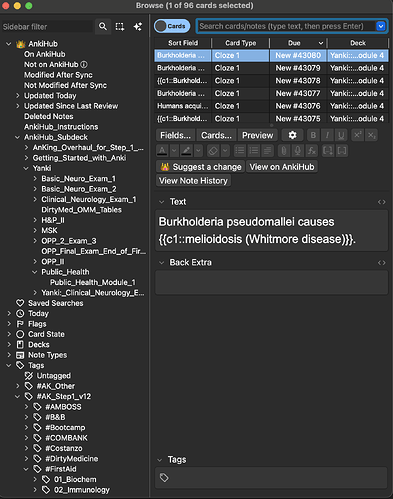Apply subscript formatting icon
393x499 pixels.
point(371,135)
